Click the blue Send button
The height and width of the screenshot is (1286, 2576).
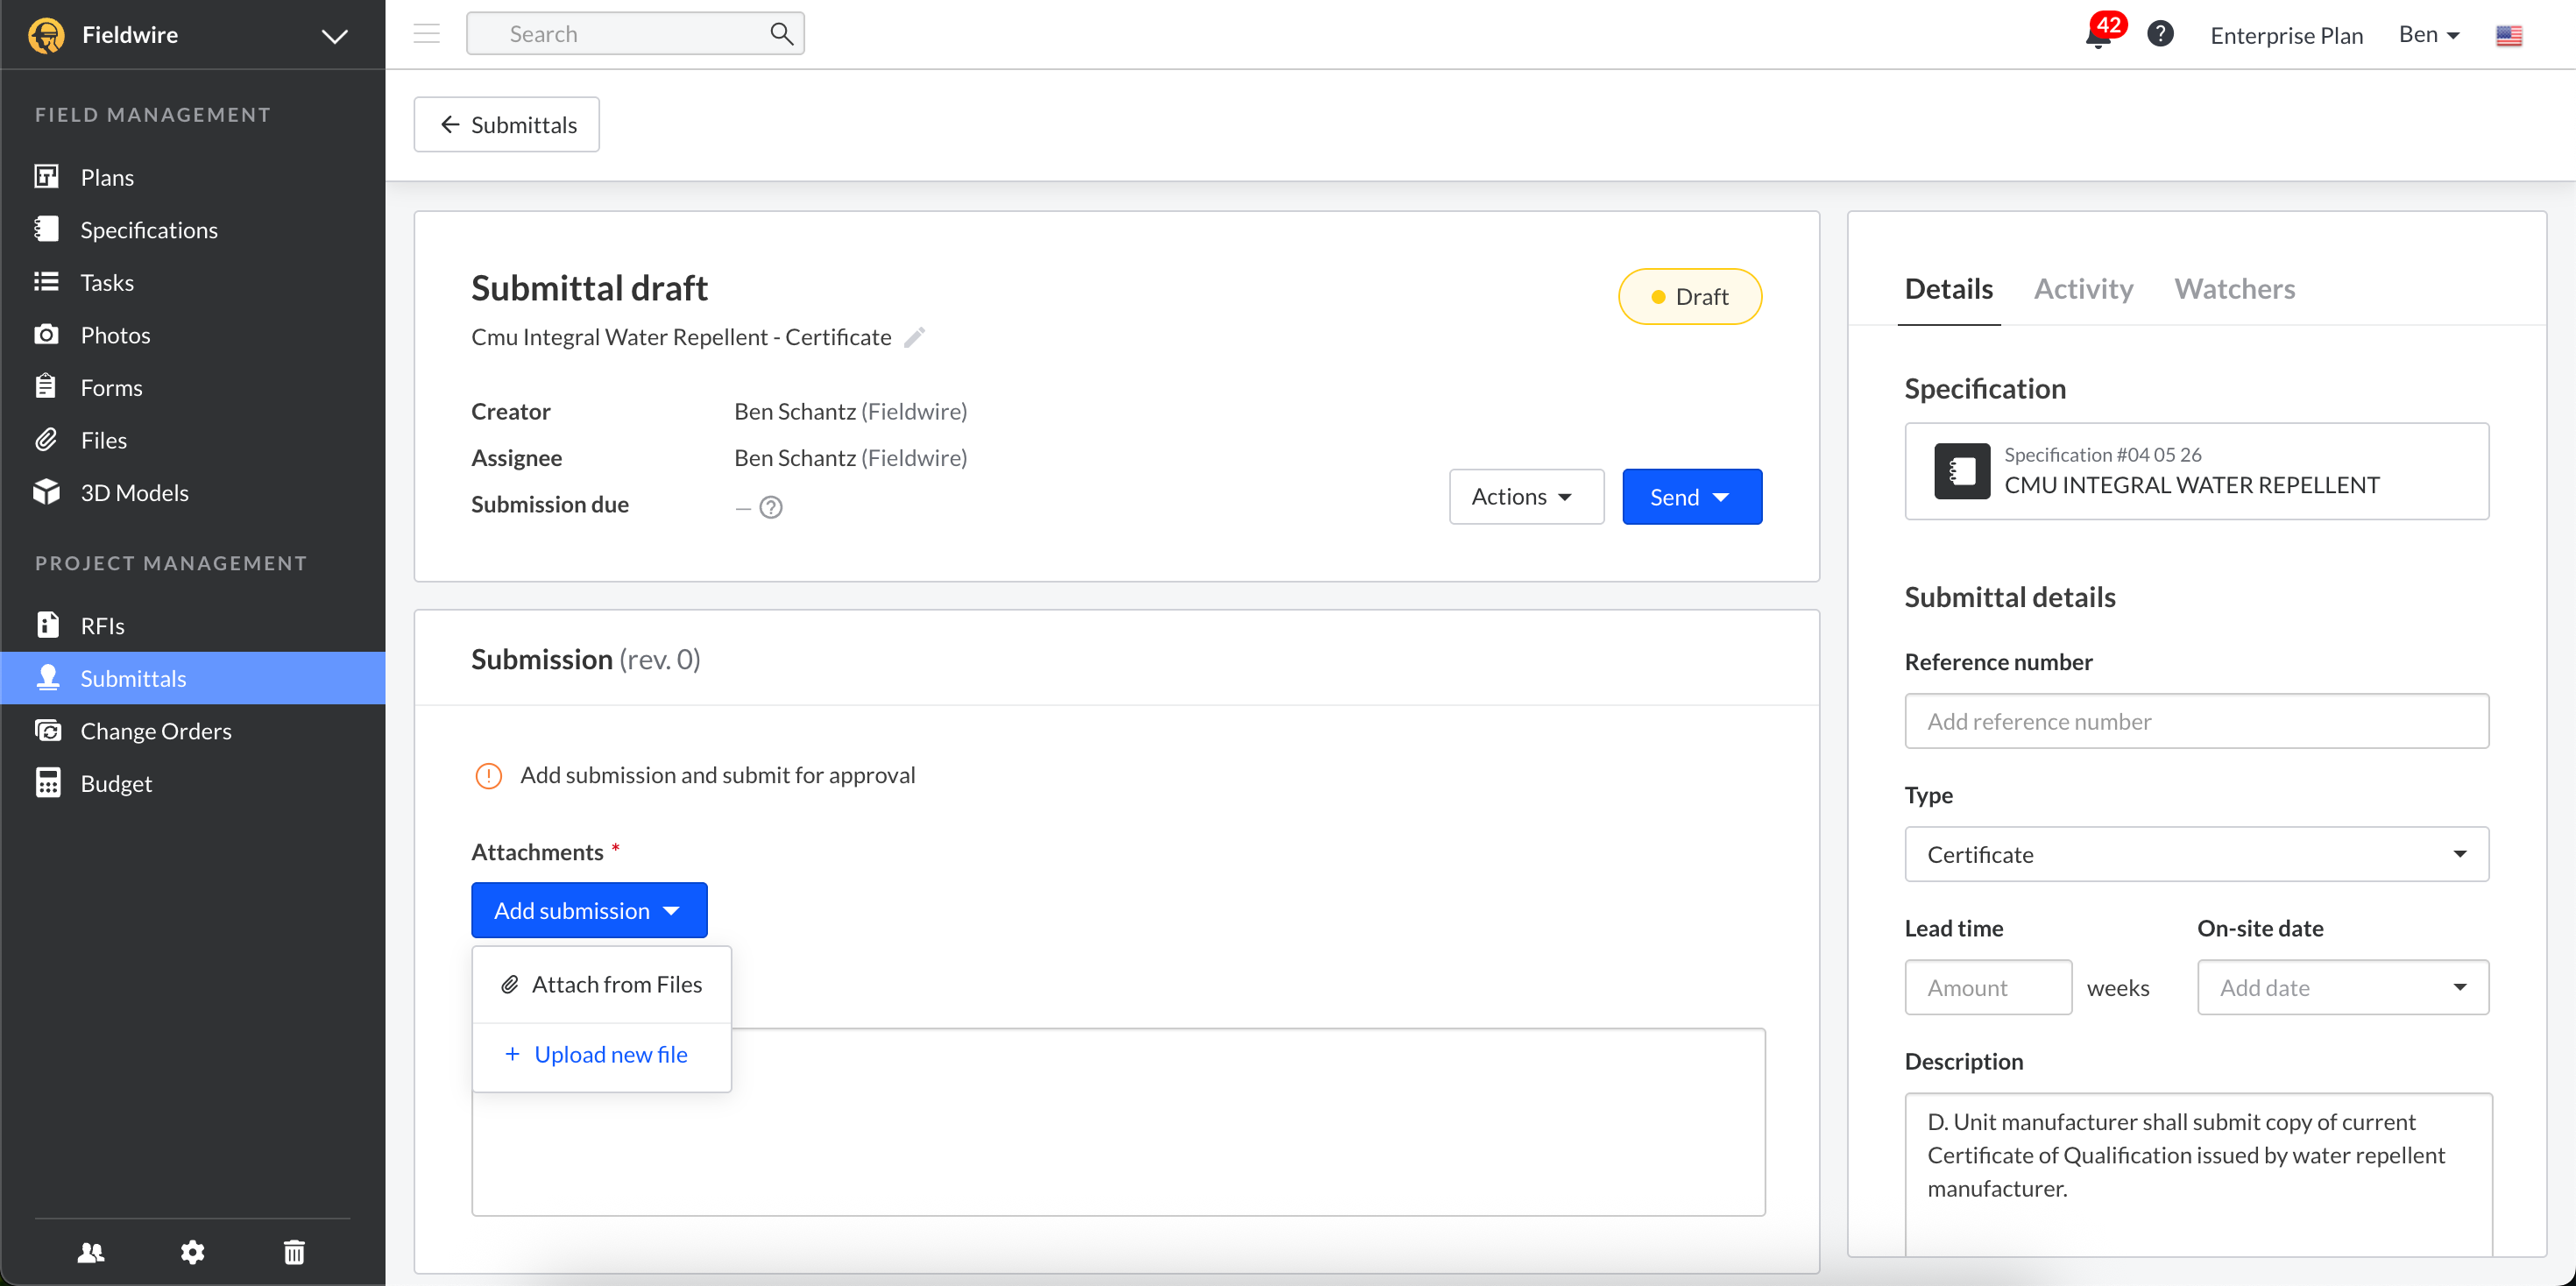pos(1691,497)
